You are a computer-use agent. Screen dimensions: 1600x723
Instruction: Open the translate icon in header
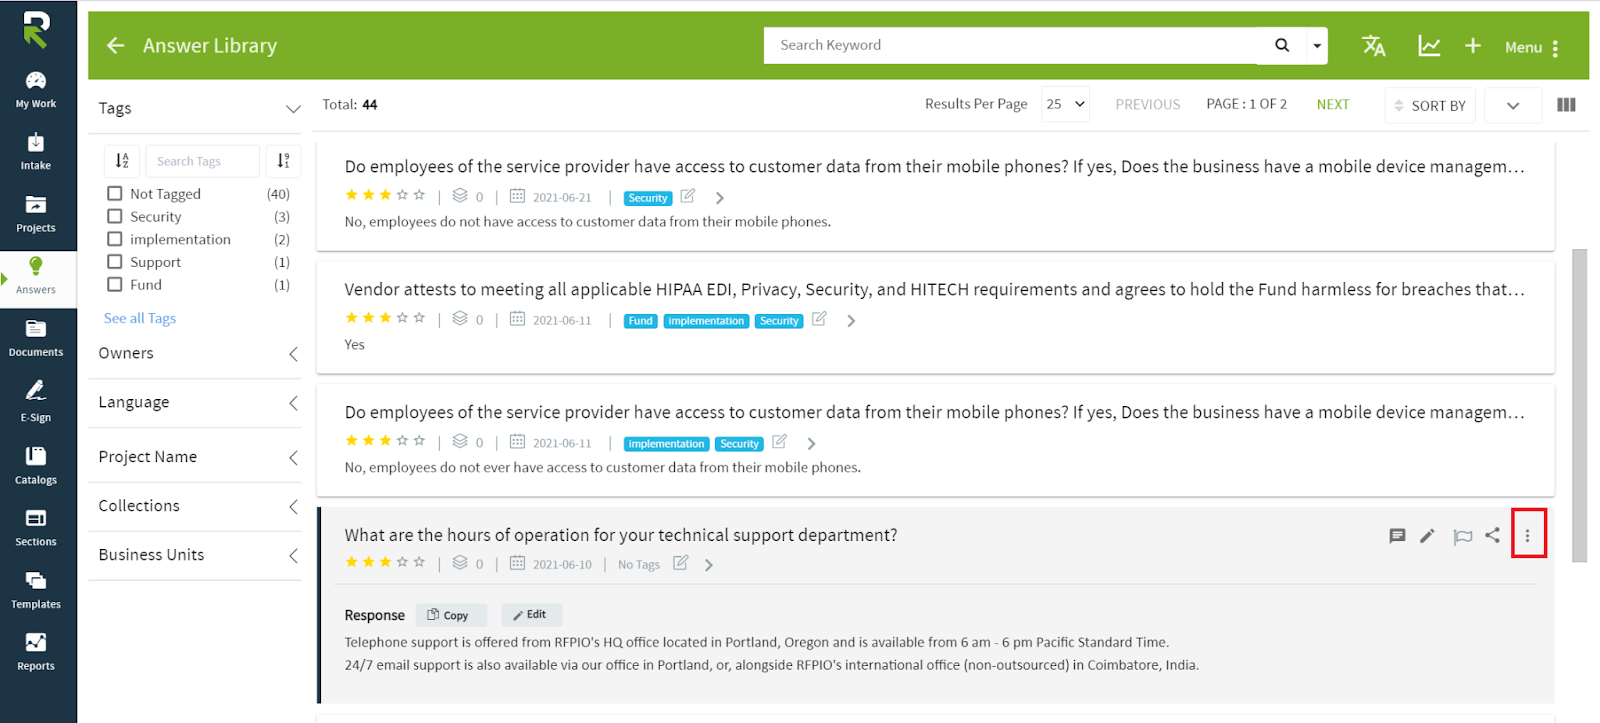1374,46
